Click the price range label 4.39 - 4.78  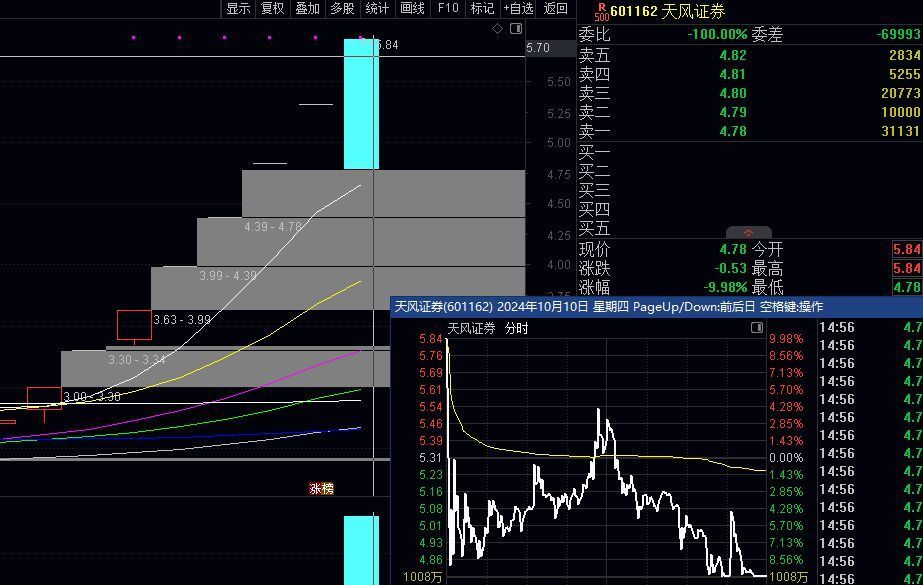(273, 227)
